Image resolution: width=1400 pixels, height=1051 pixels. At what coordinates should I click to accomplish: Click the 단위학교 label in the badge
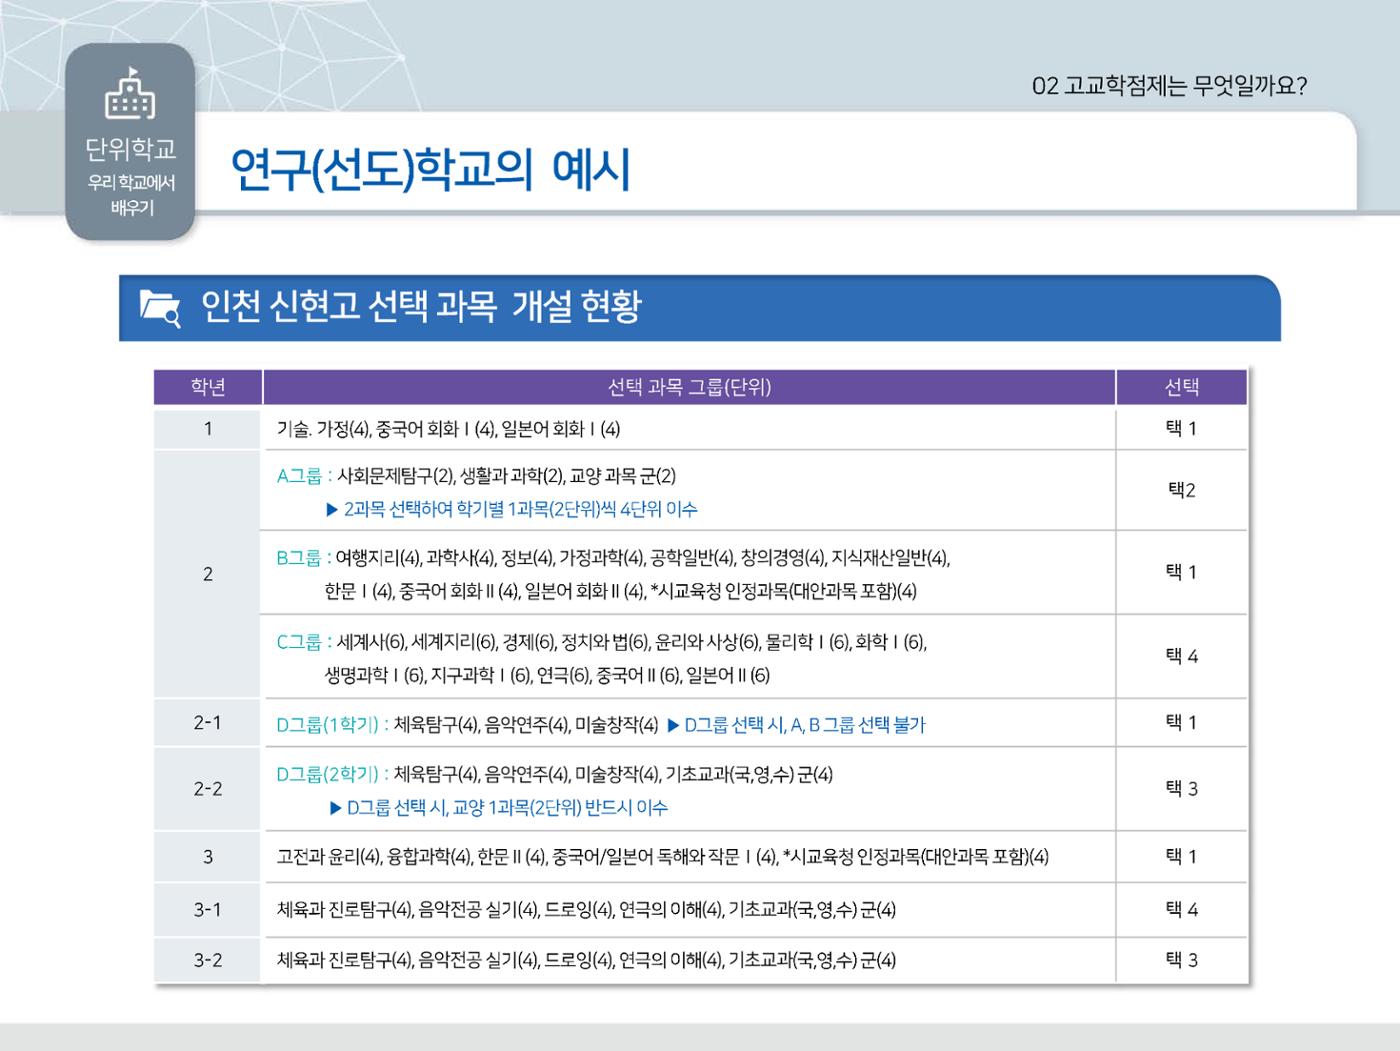(x=130, y=149)
